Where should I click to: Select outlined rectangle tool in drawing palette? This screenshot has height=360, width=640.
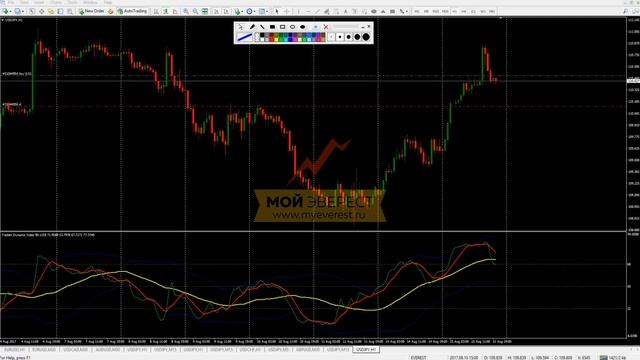(282, 27)
